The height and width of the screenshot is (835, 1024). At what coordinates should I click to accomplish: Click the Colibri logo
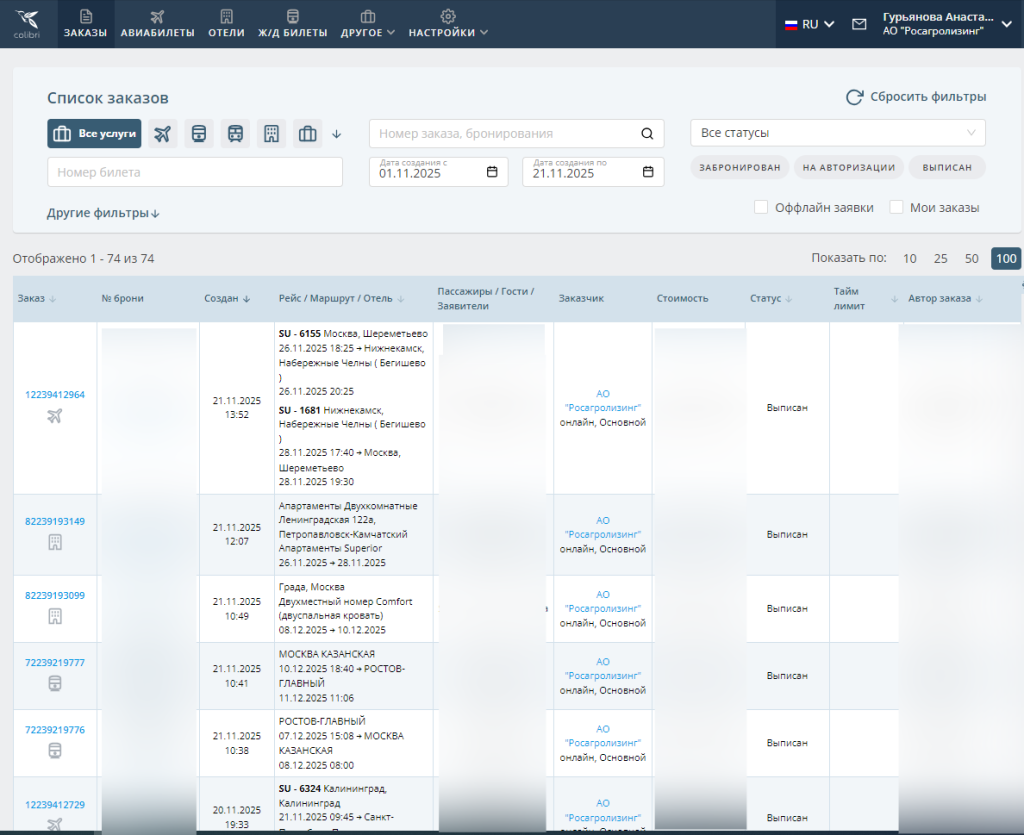(27, 24)
